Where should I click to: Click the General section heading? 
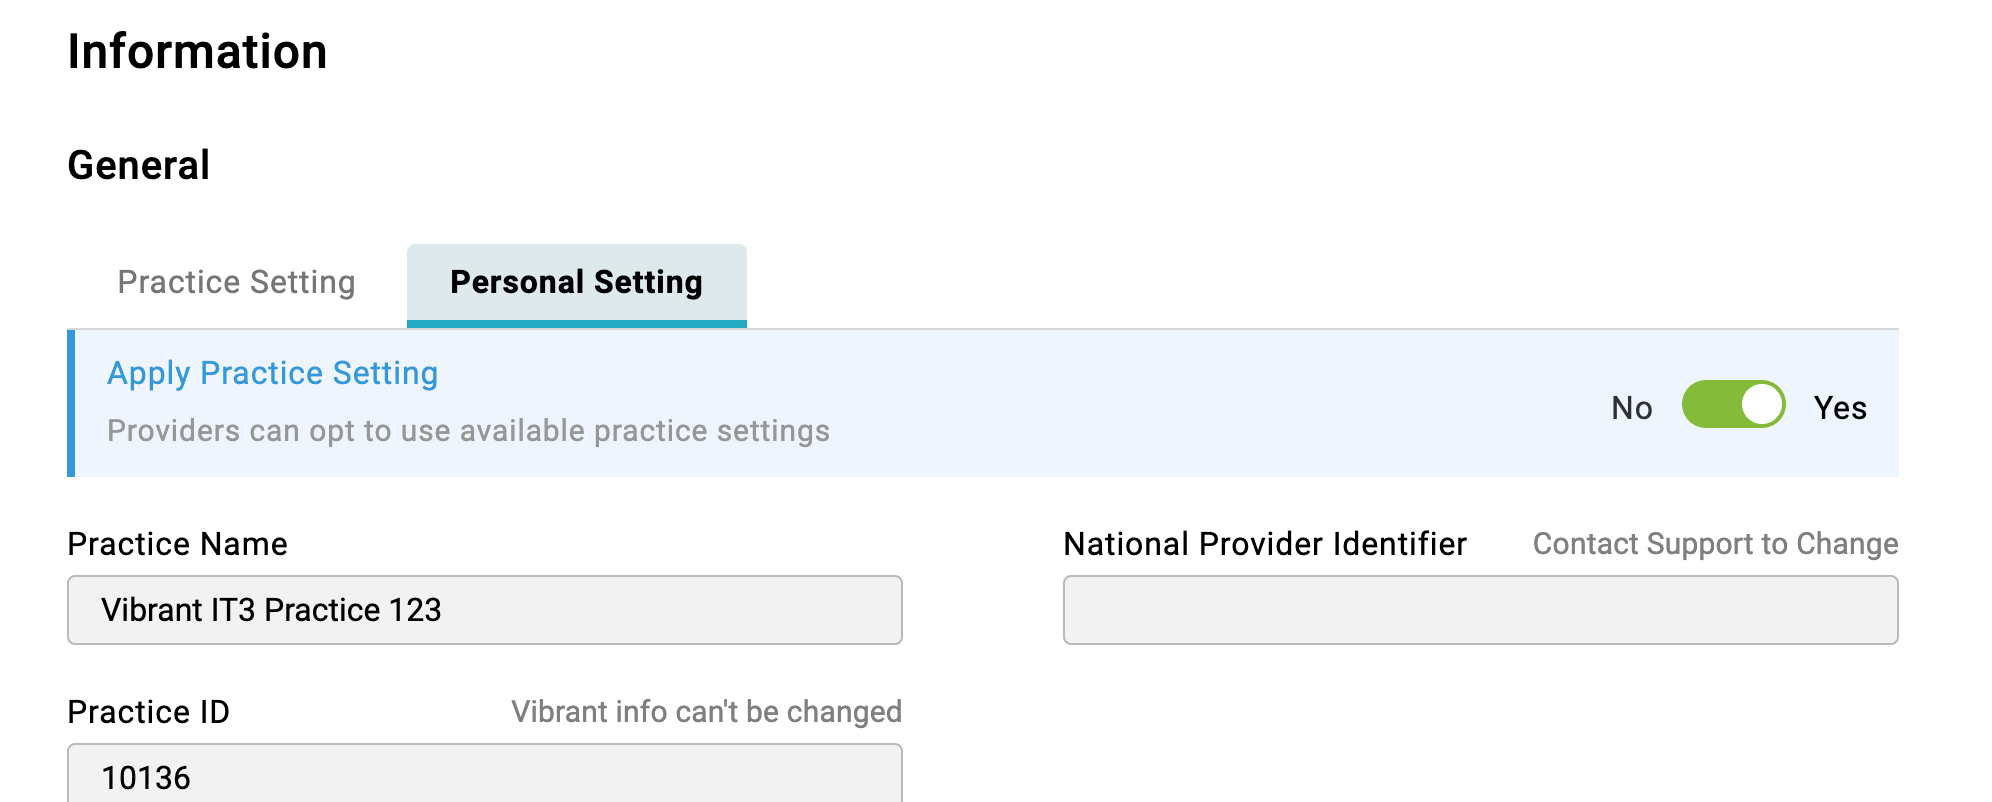click(139, 164)
